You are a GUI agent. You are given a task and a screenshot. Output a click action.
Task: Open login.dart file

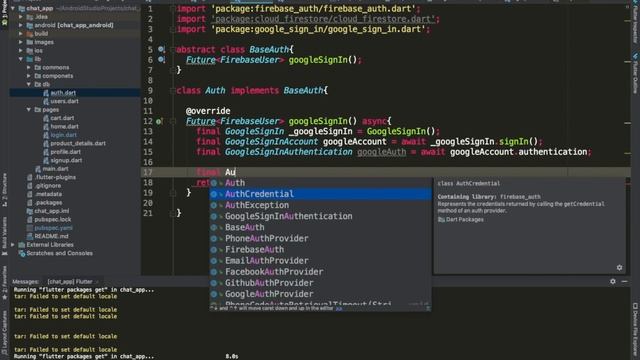(63, 135)
